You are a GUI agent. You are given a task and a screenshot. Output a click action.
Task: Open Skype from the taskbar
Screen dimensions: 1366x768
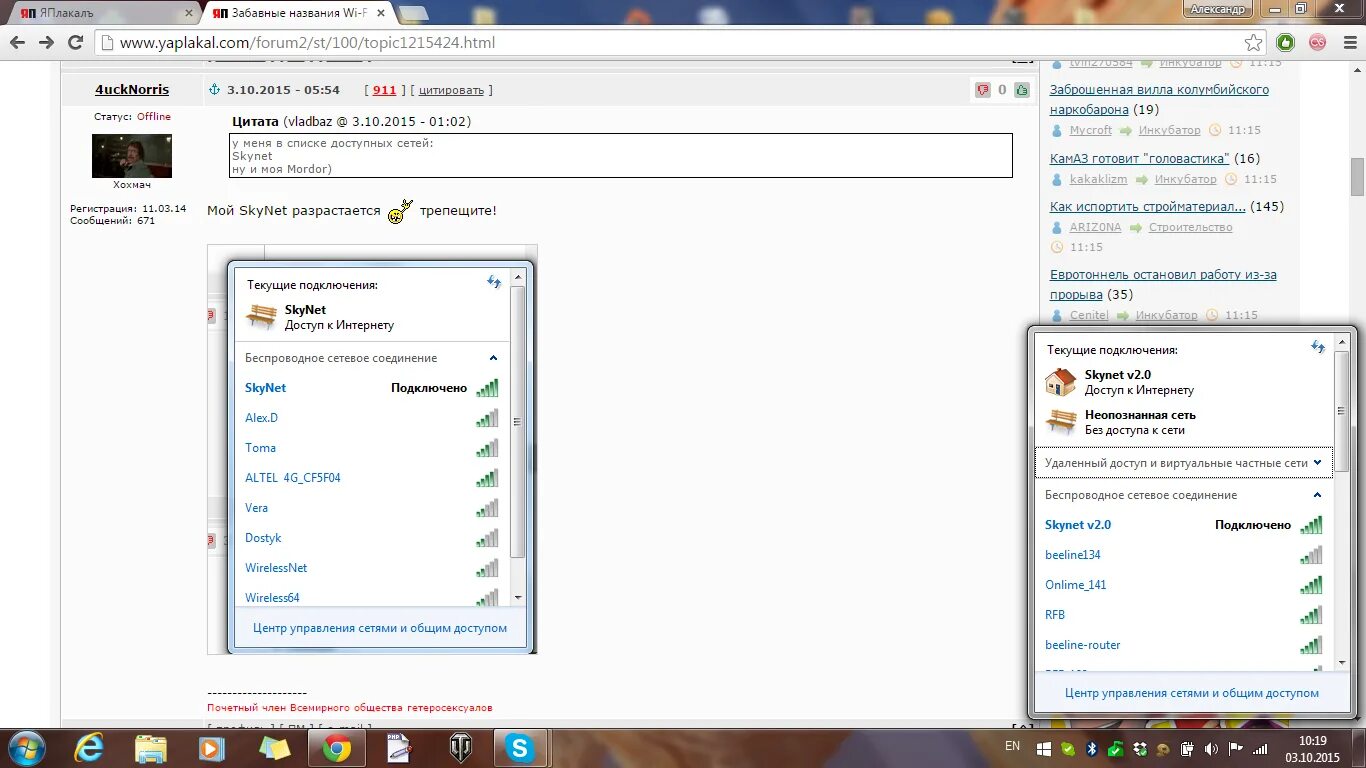click(x=520, y=747)
